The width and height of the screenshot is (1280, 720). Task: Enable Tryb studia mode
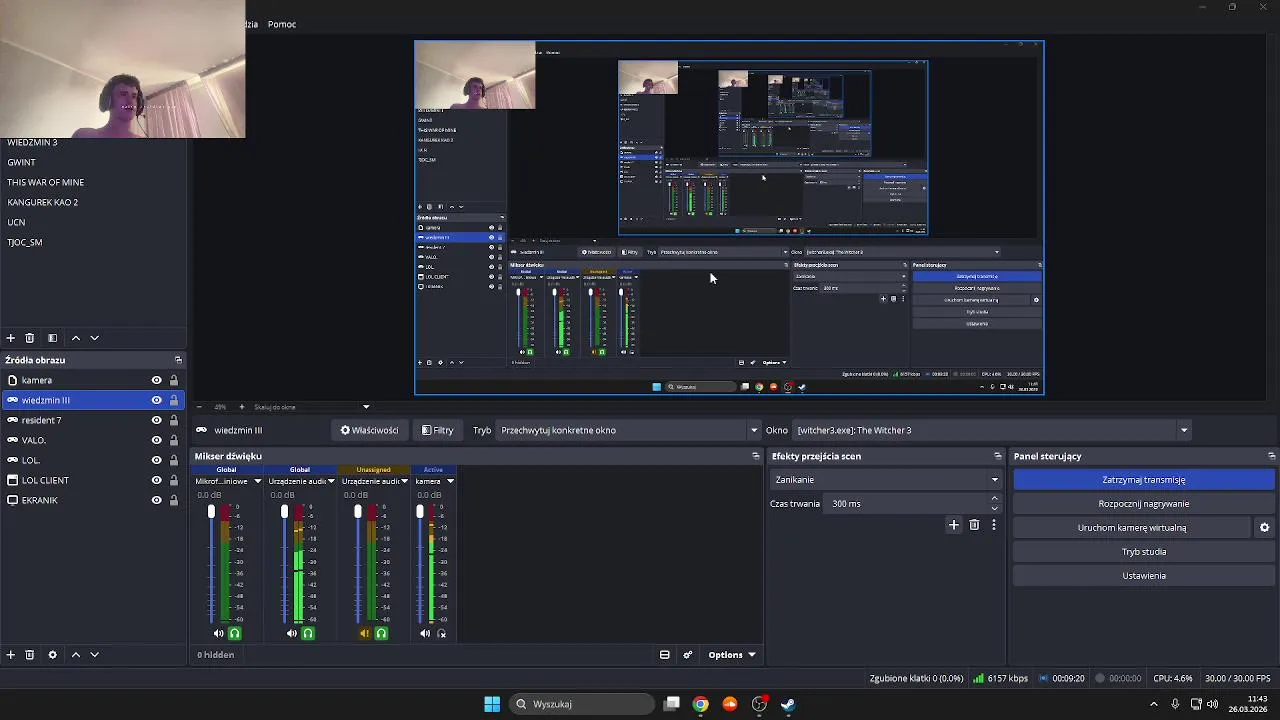coord(1144,552)
